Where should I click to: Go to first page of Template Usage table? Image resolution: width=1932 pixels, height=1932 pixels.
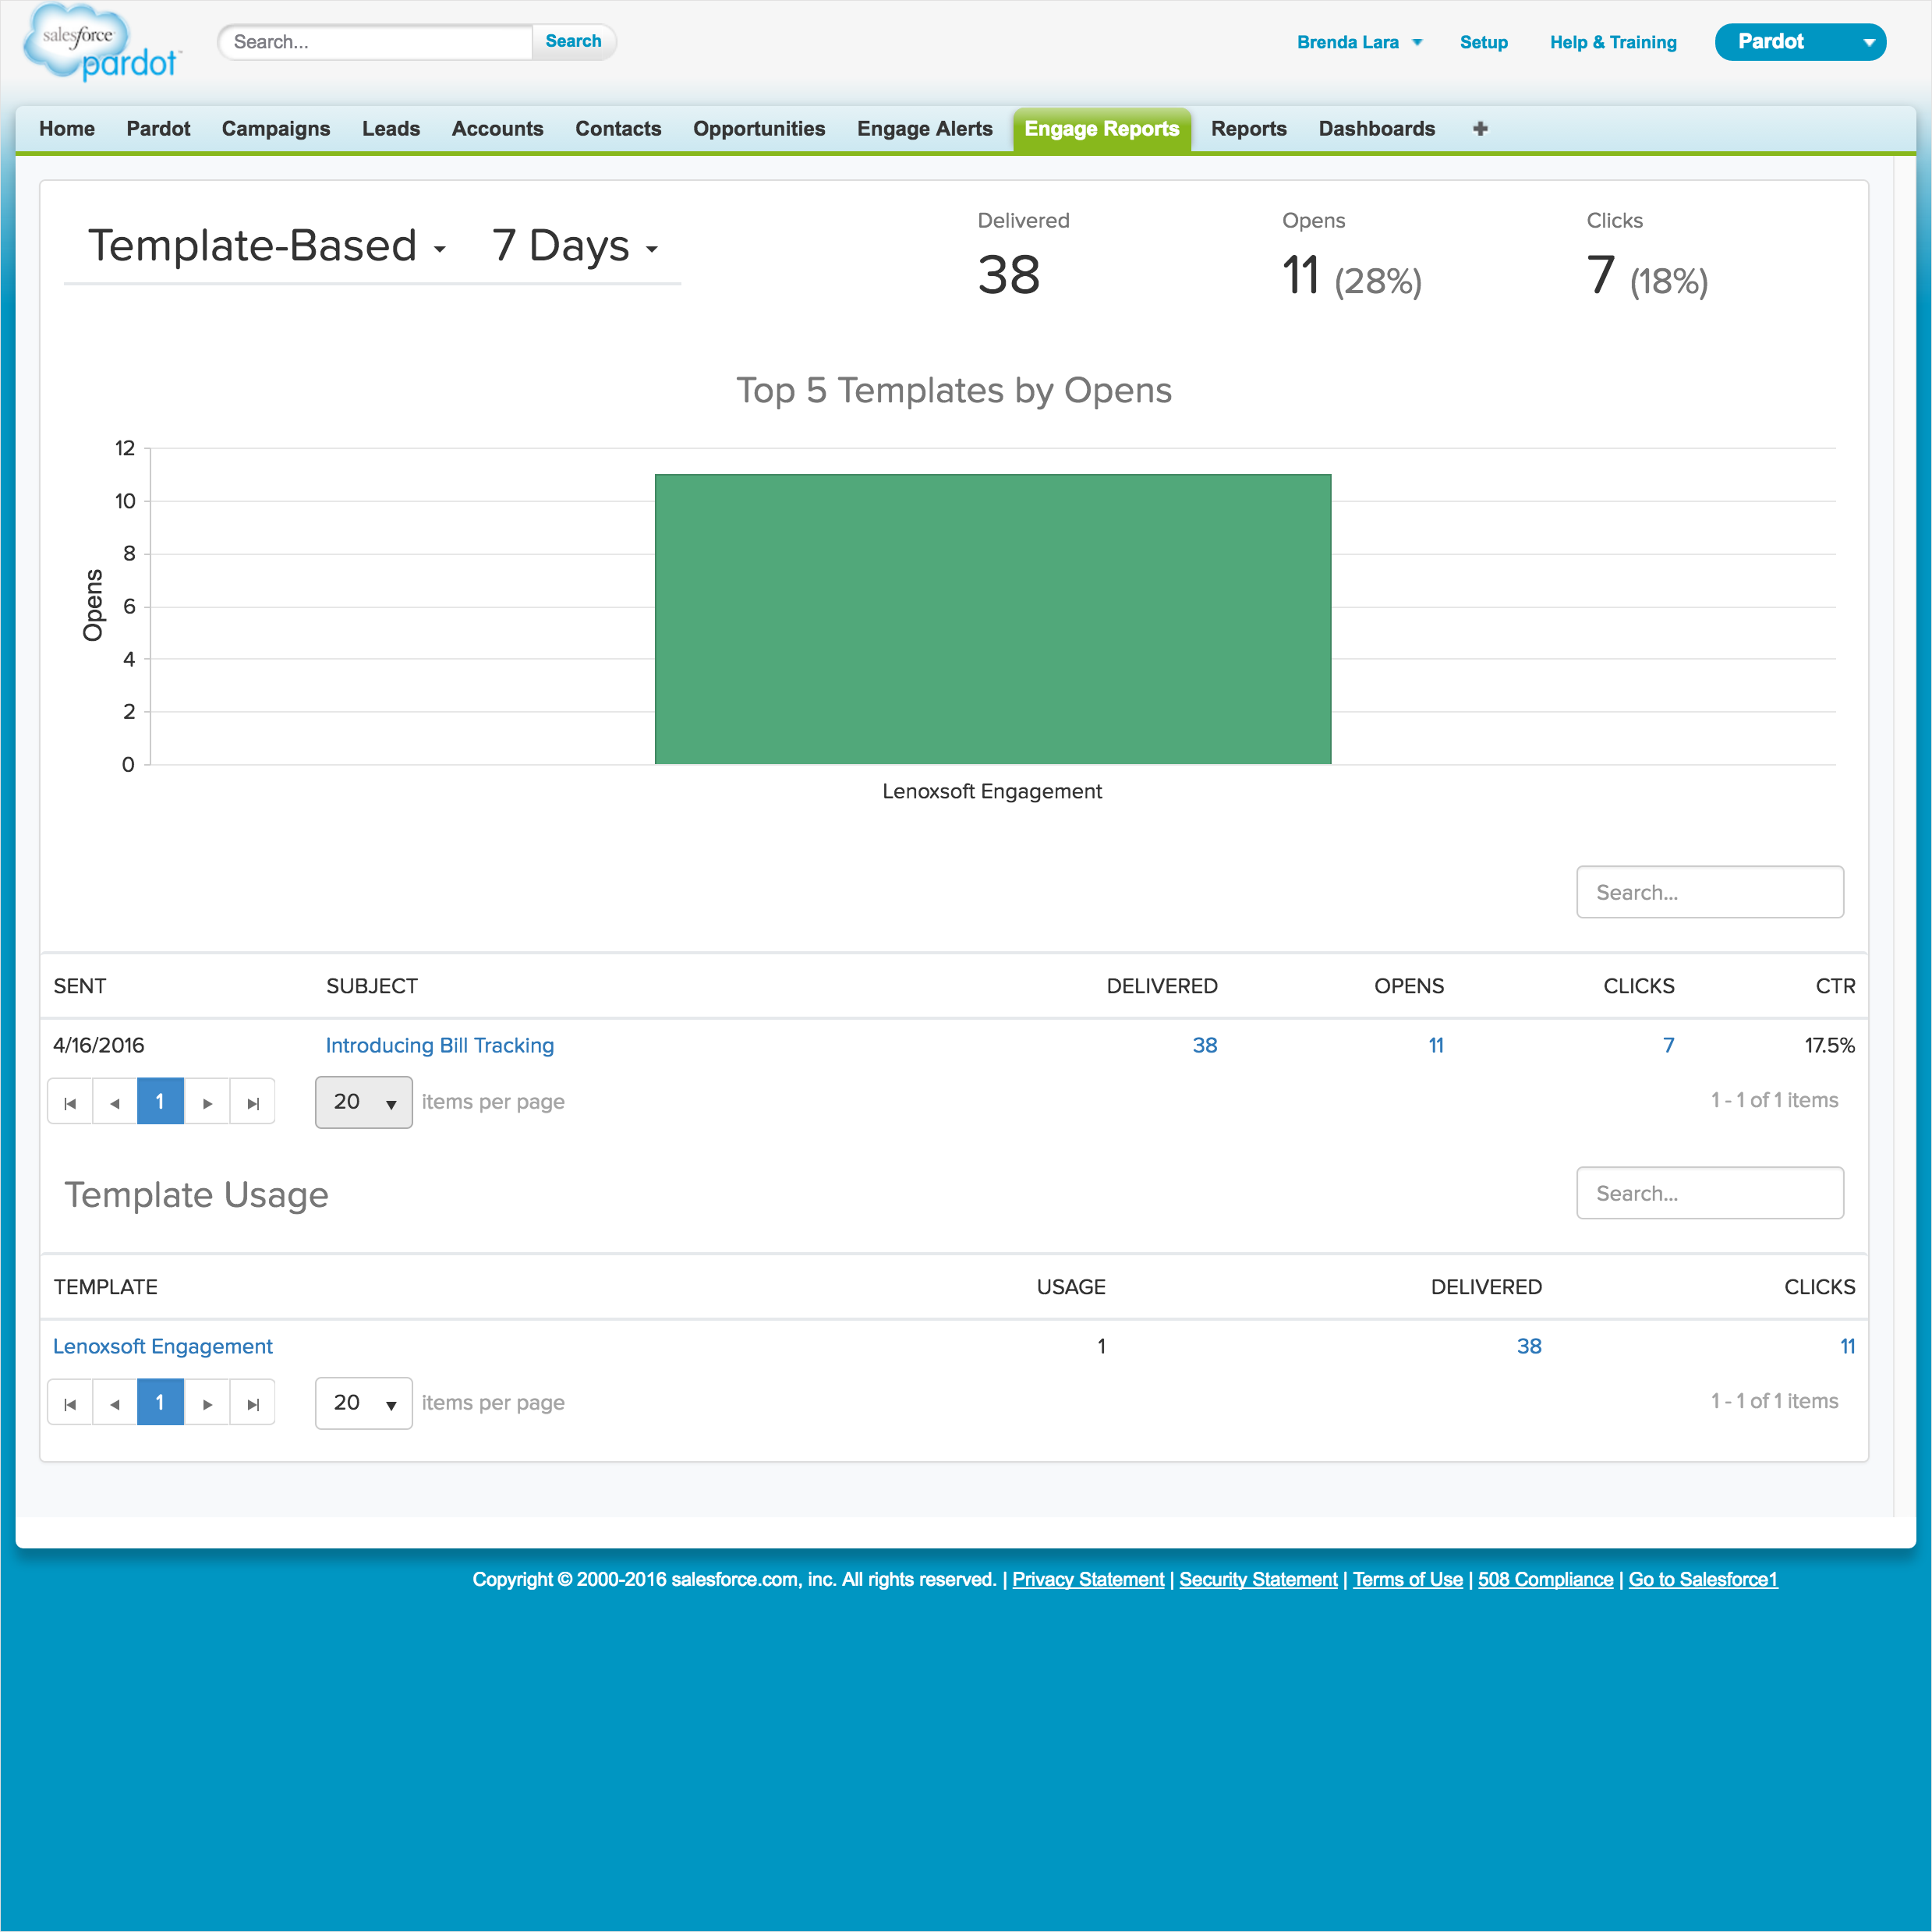69,1402
